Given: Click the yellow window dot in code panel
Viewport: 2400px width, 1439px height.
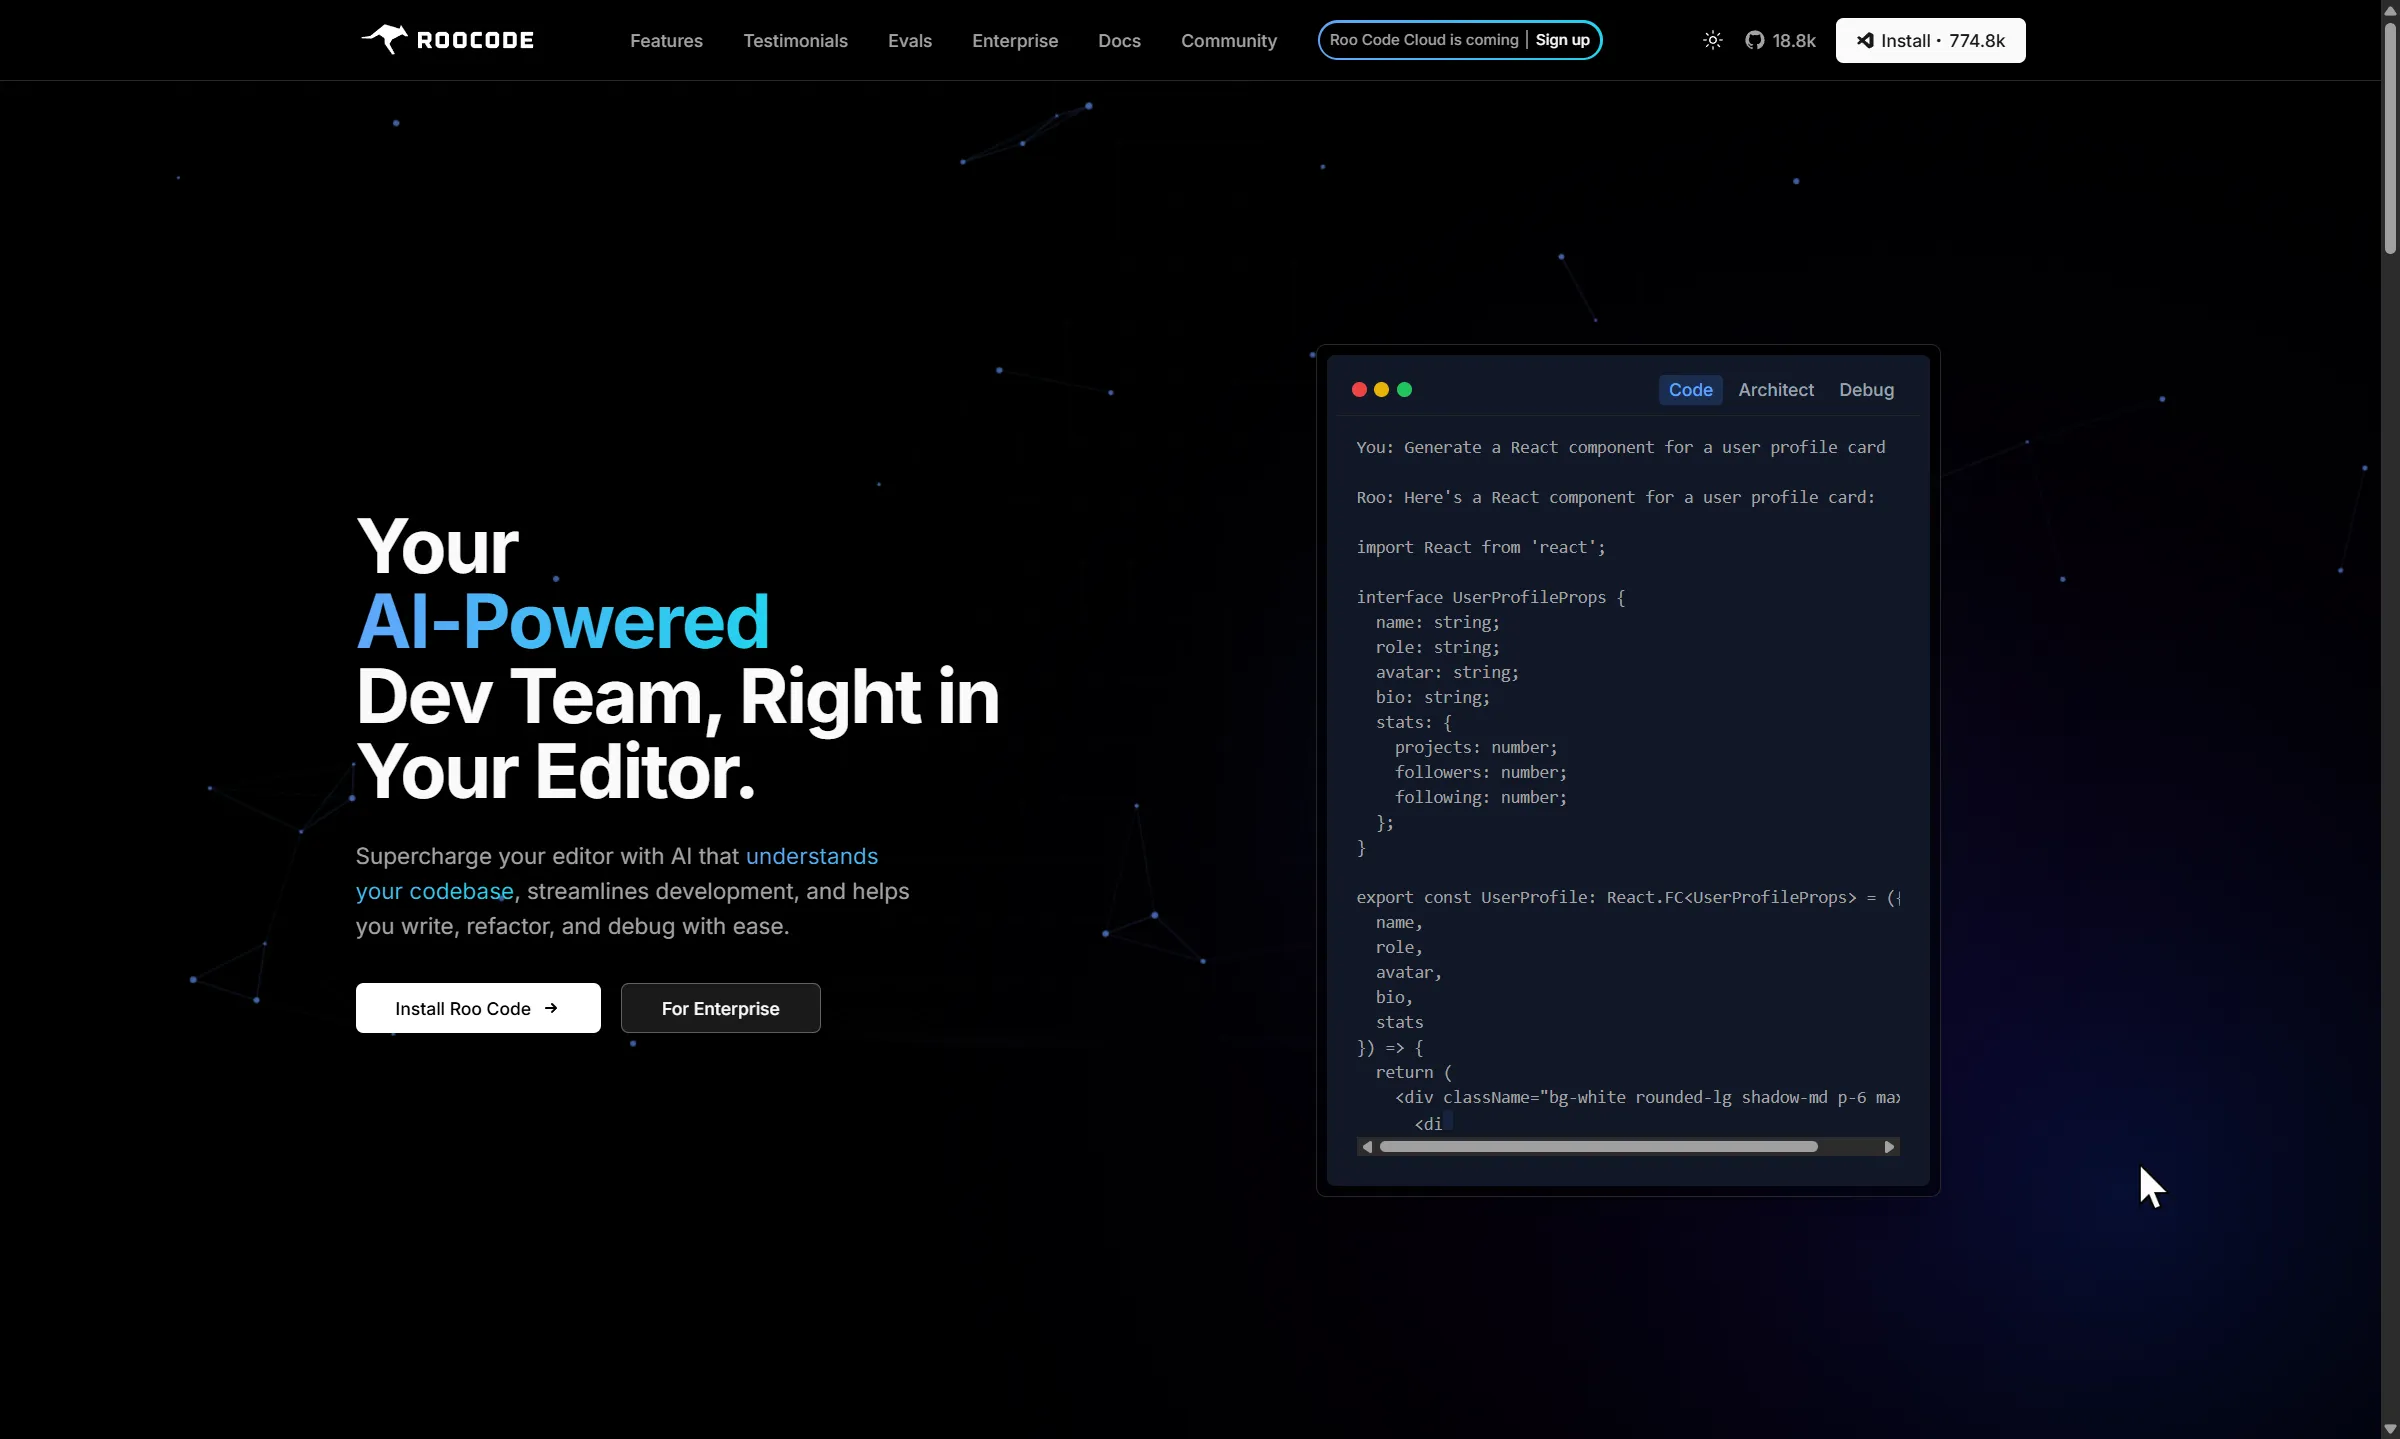Looking at the screenshot, I should (x=1381, y=390).
